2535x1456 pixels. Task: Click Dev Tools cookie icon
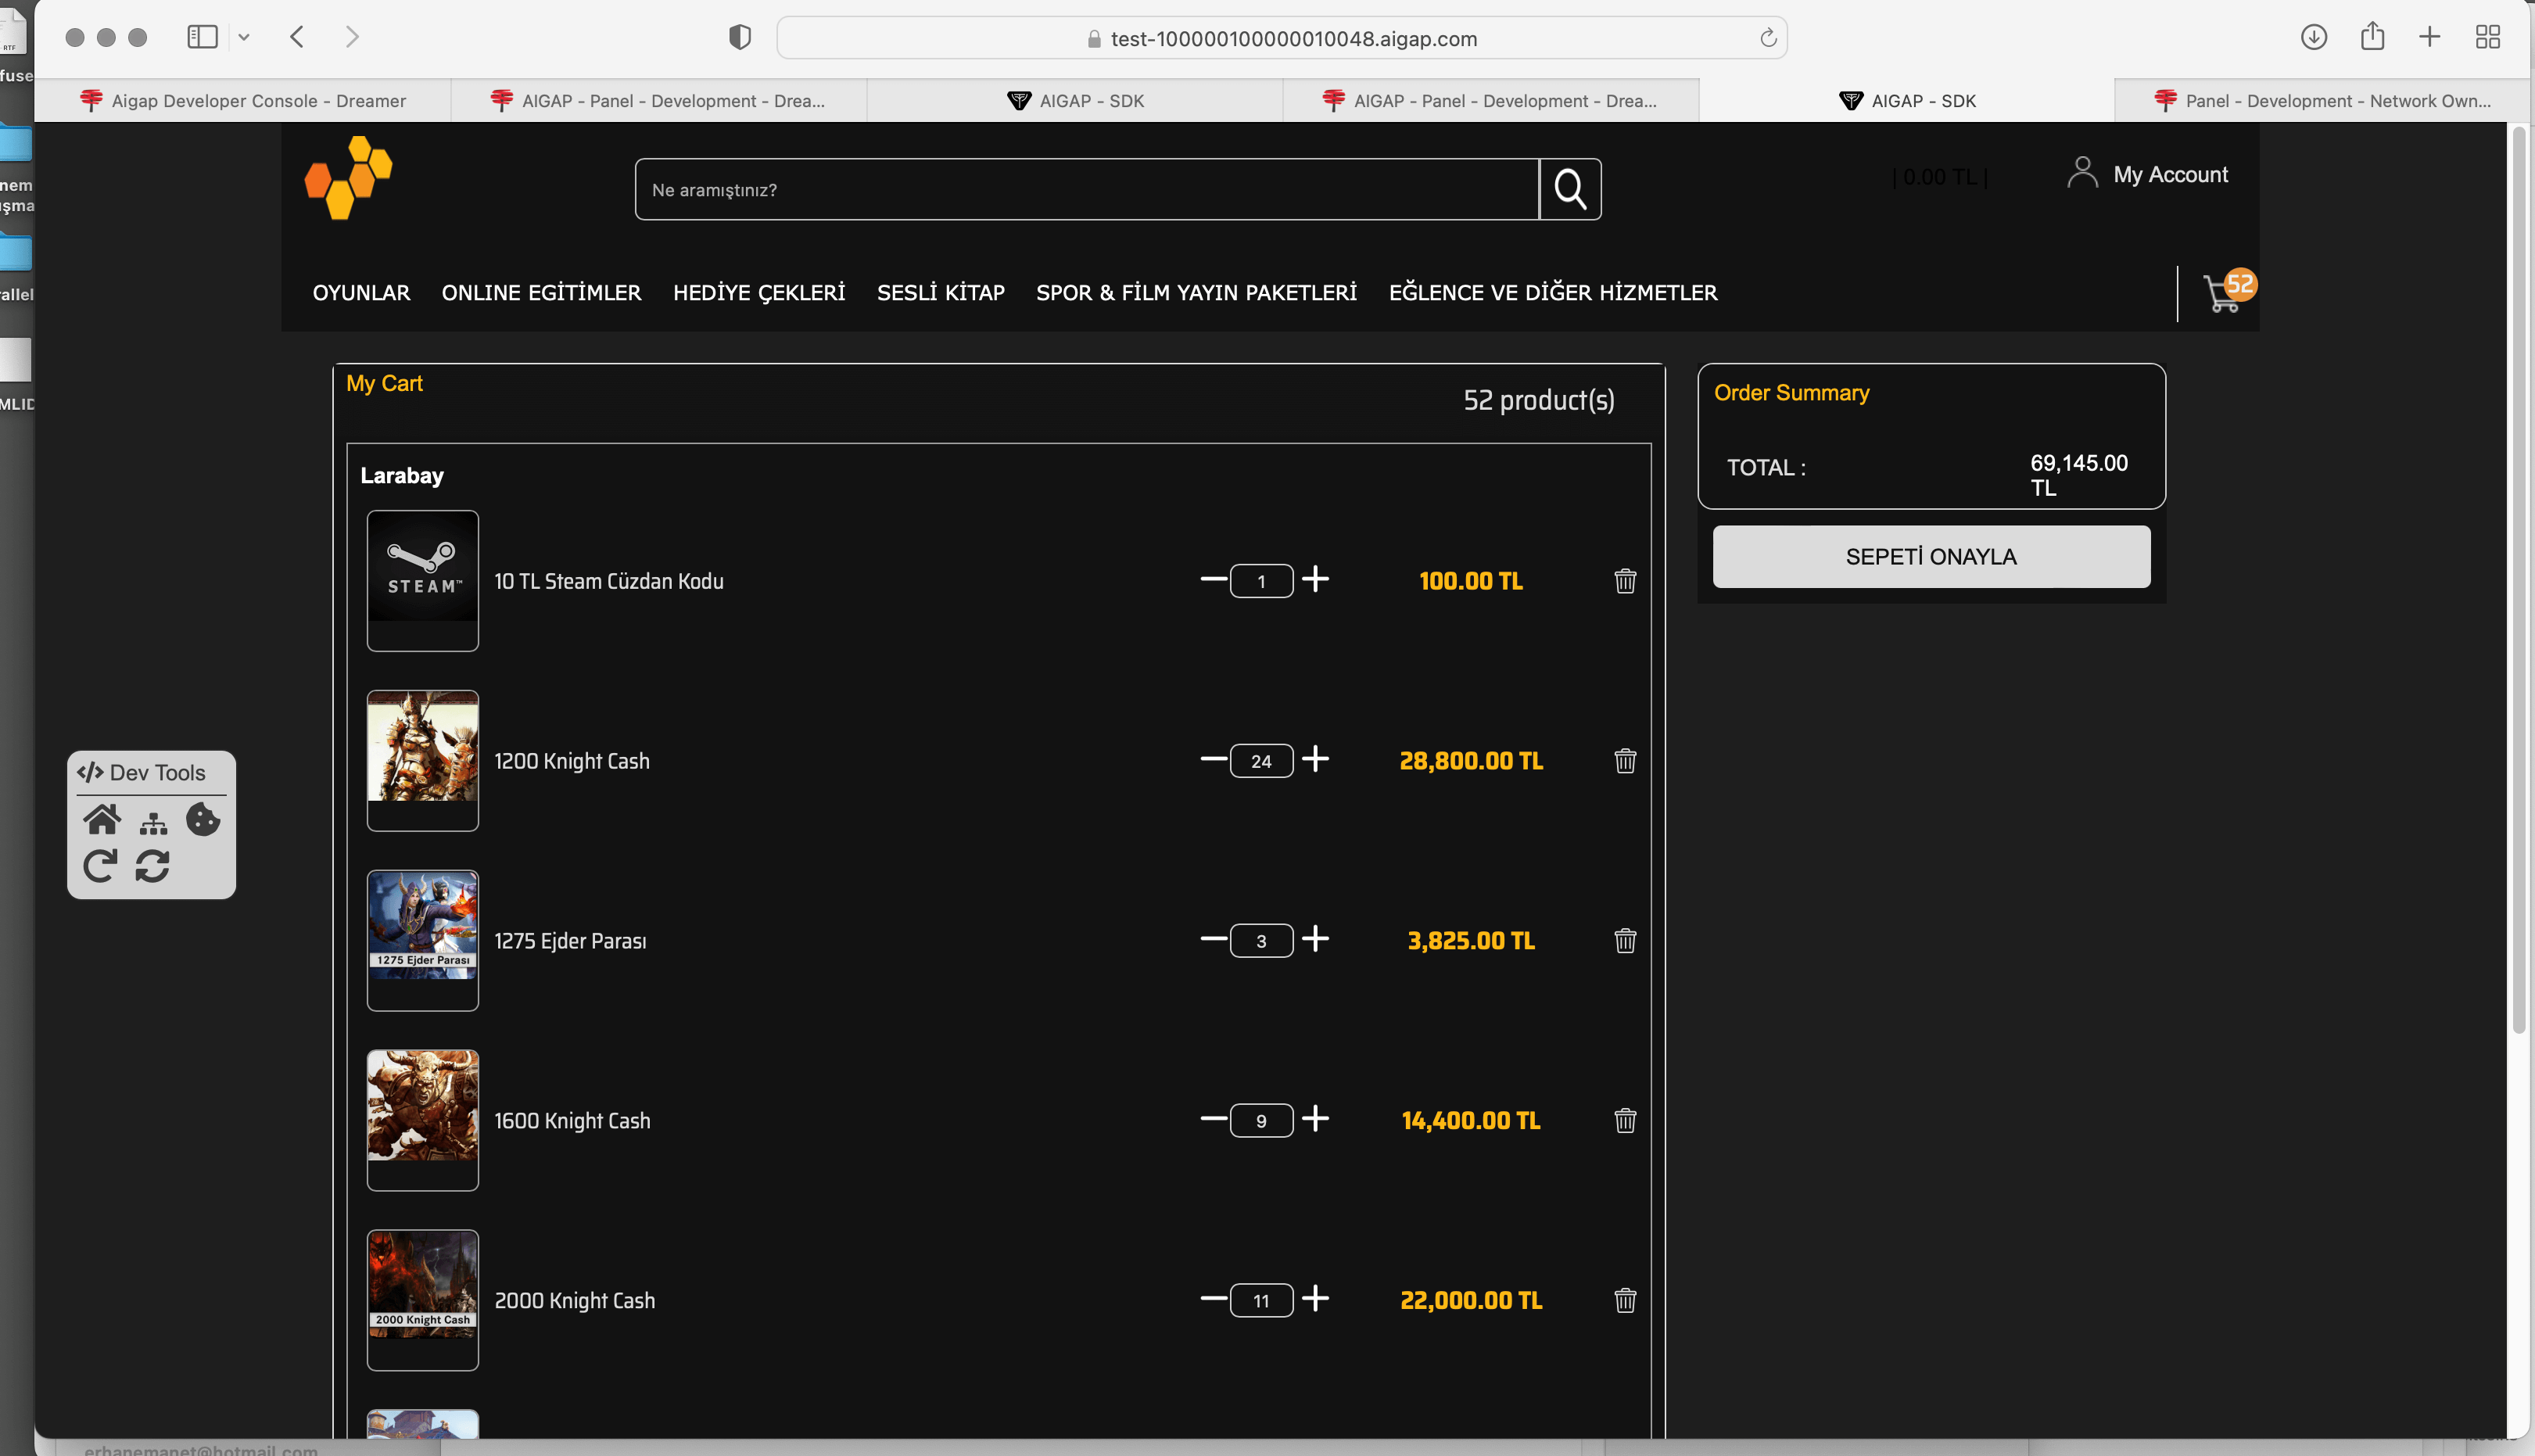coord(203,820)
